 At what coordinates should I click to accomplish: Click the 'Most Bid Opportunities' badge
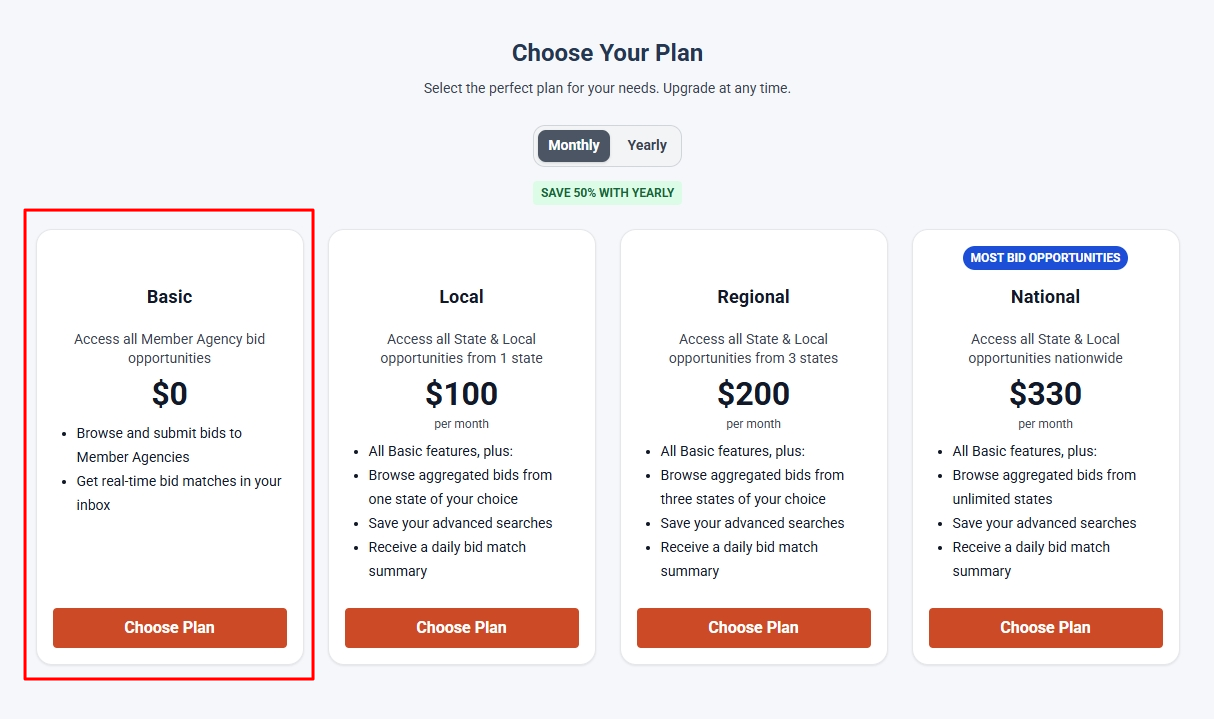1045,258
